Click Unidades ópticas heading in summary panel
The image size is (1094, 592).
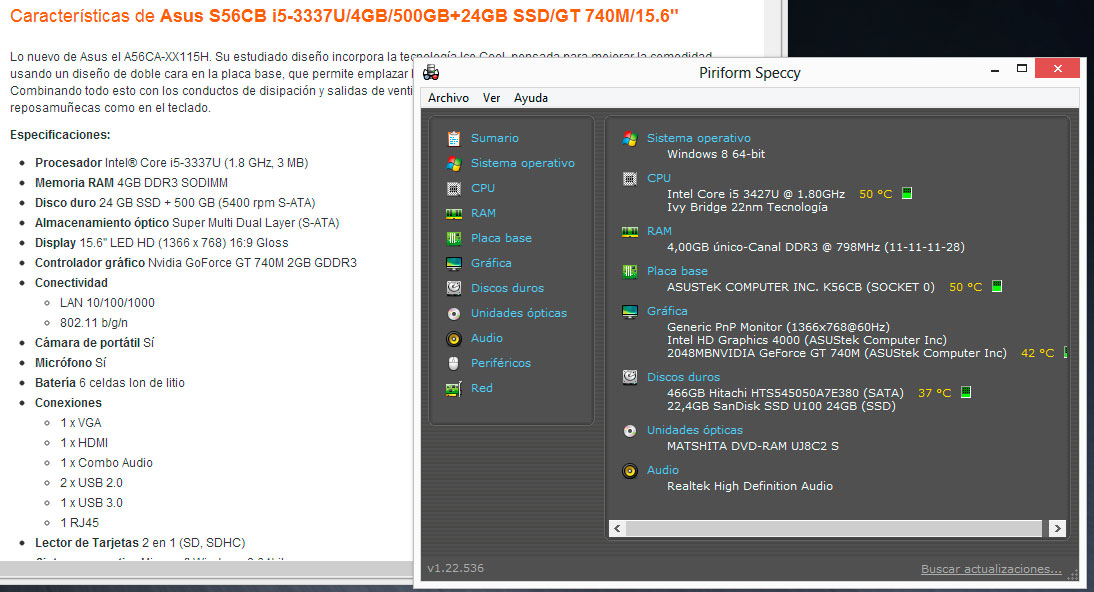pyautogui.click(x=694, y=430)
